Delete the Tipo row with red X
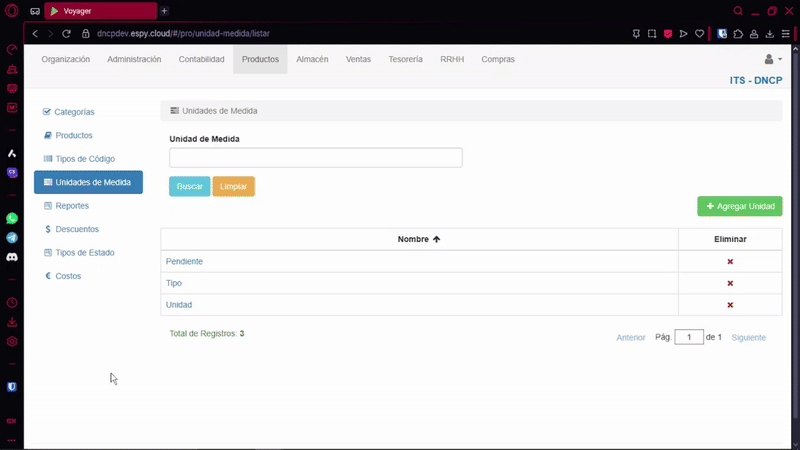This screenshot has width=800, height=450. [x=730, y=283]
